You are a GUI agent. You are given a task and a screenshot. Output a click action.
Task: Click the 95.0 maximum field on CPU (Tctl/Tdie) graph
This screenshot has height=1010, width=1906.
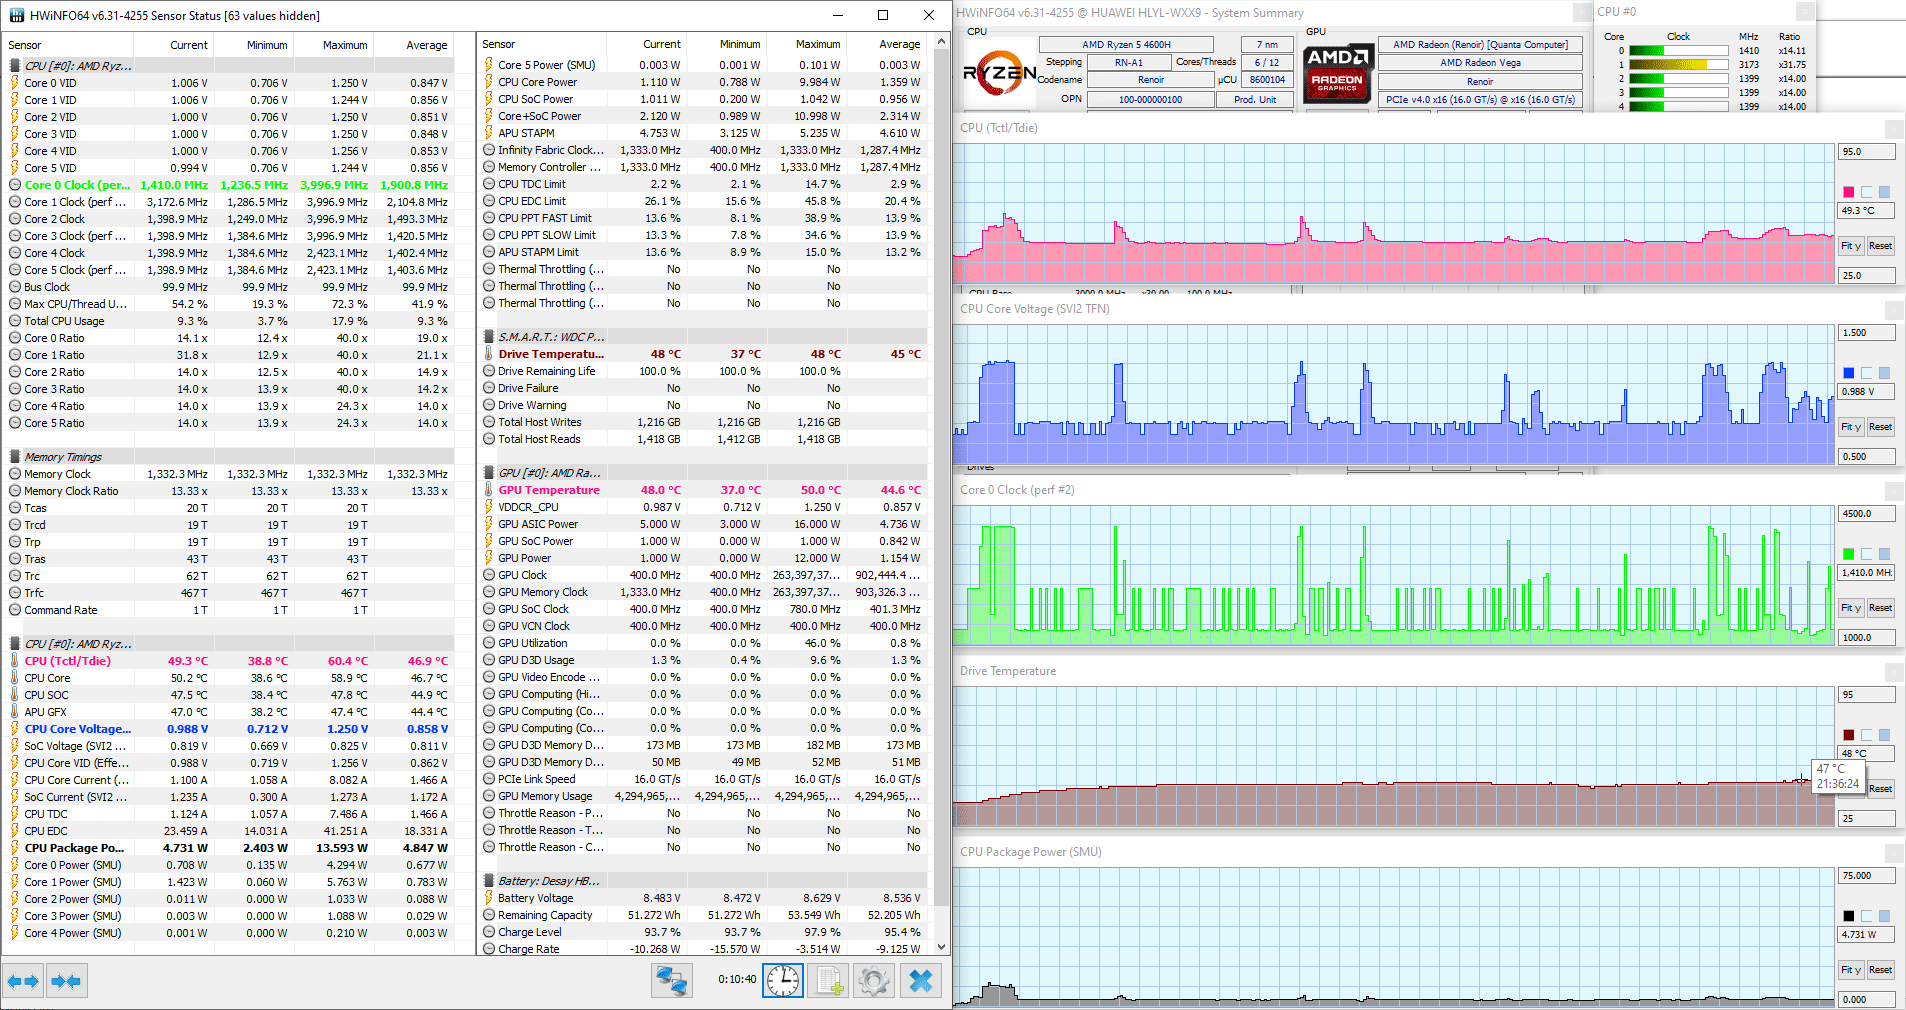1866,152
